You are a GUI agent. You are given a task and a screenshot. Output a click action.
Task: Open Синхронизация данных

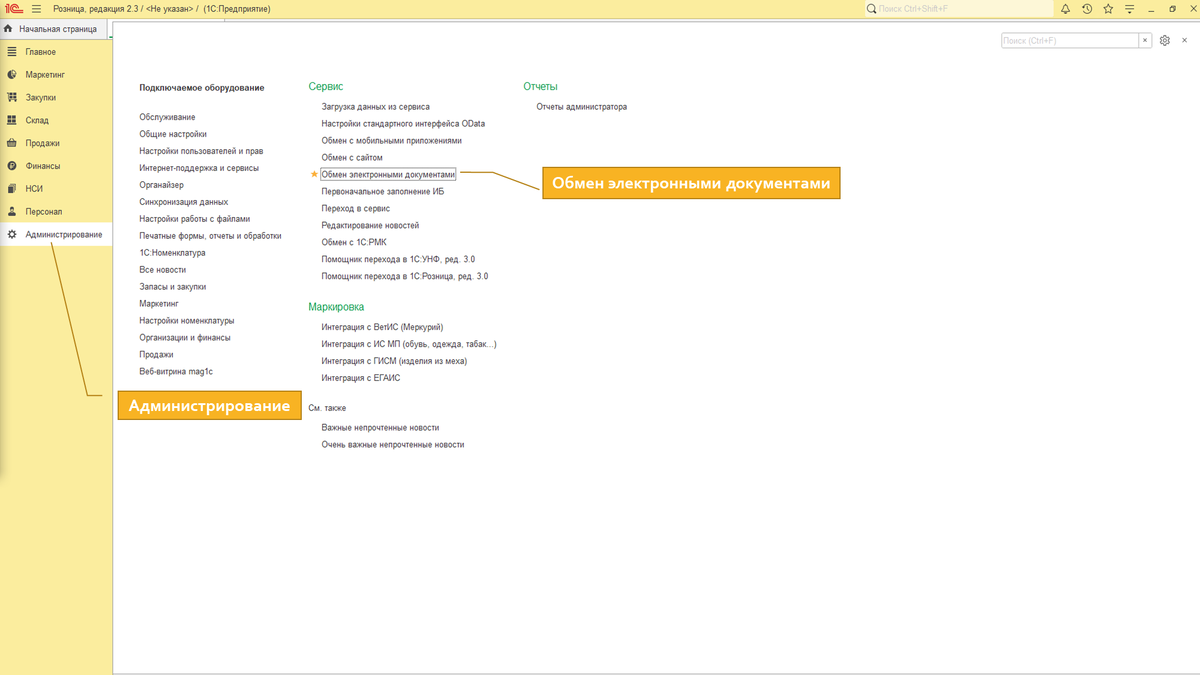point(184,202)
